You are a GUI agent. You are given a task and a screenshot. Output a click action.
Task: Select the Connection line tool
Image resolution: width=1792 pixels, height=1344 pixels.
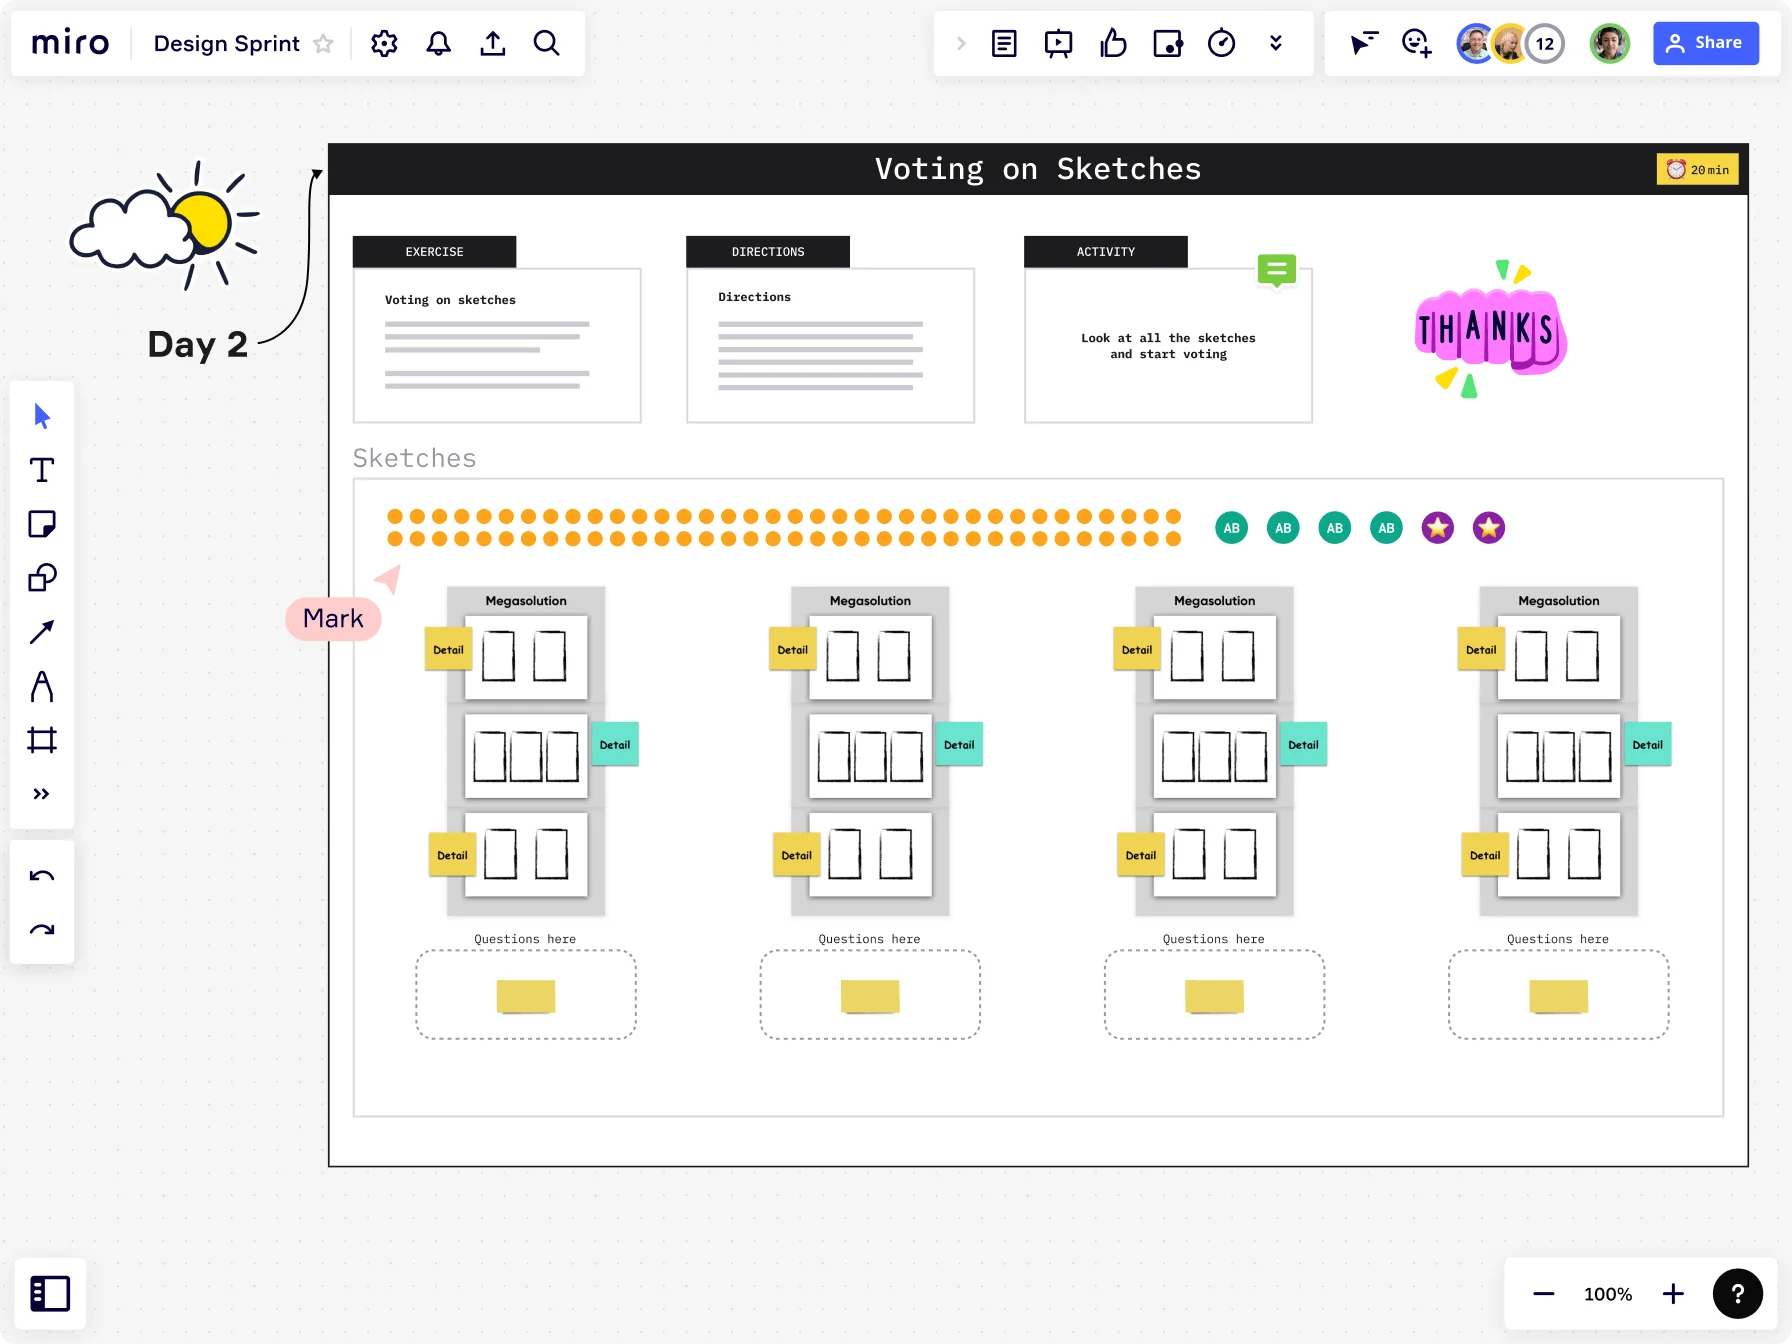click(x=42, y=631)
